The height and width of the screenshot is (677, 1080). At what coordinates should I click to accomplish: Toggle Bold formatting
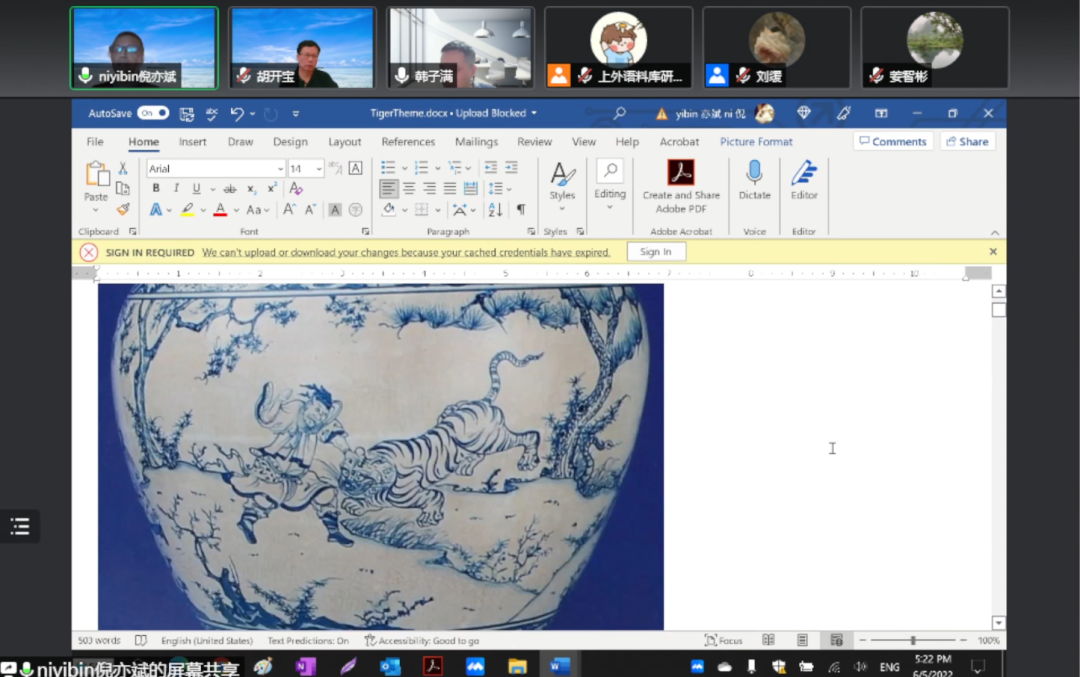click(x=156, y=188)
